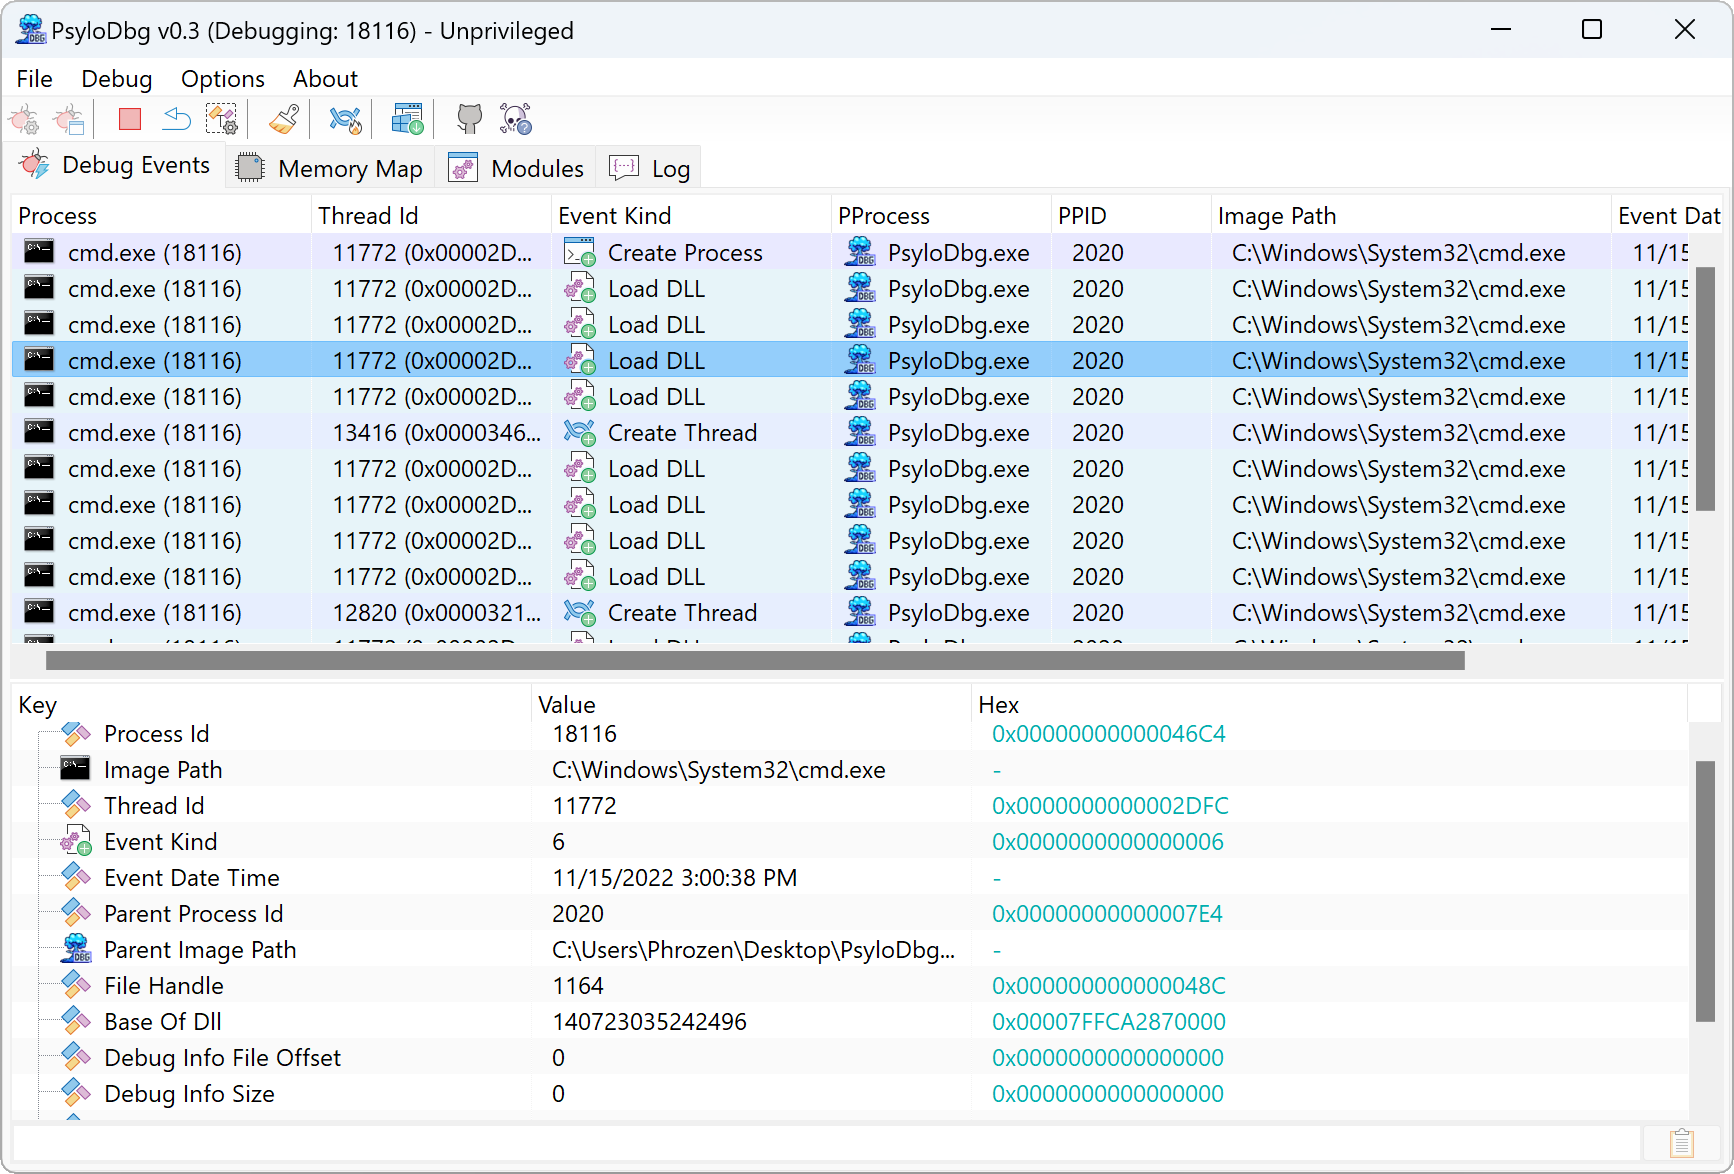Click the PPID column header
The height and width of the screenshot is (1174, 1734).
(x=1131, y=216)
